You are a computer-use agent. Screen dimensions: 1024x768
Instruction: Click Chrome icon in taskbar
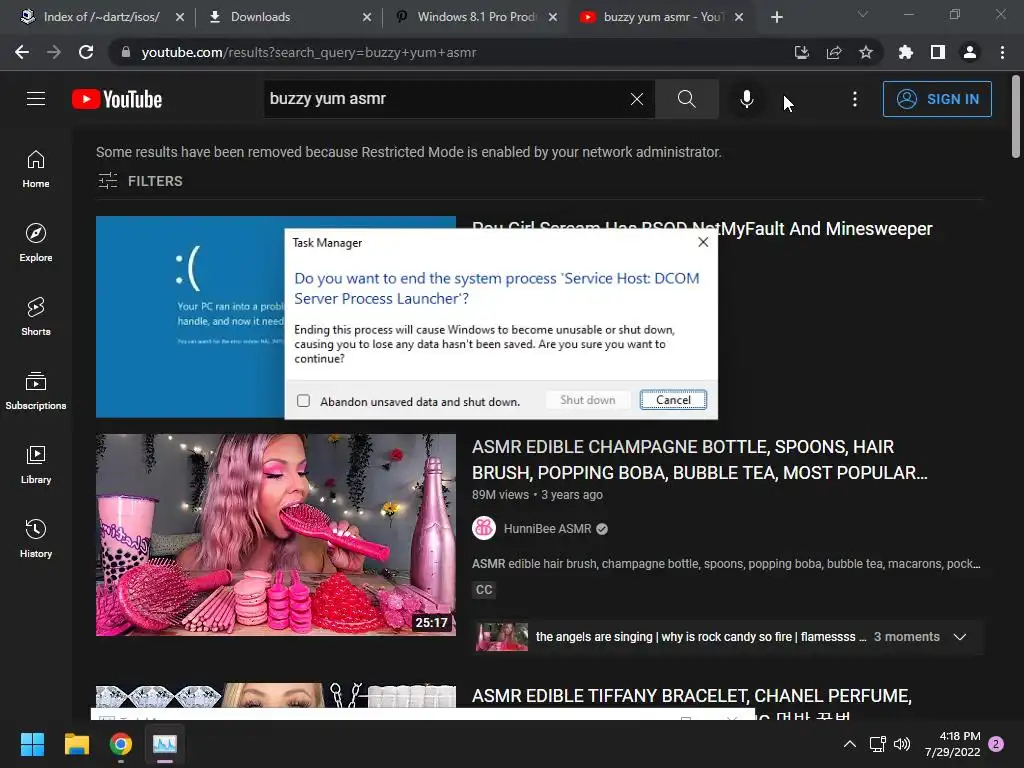pos(120,744)
